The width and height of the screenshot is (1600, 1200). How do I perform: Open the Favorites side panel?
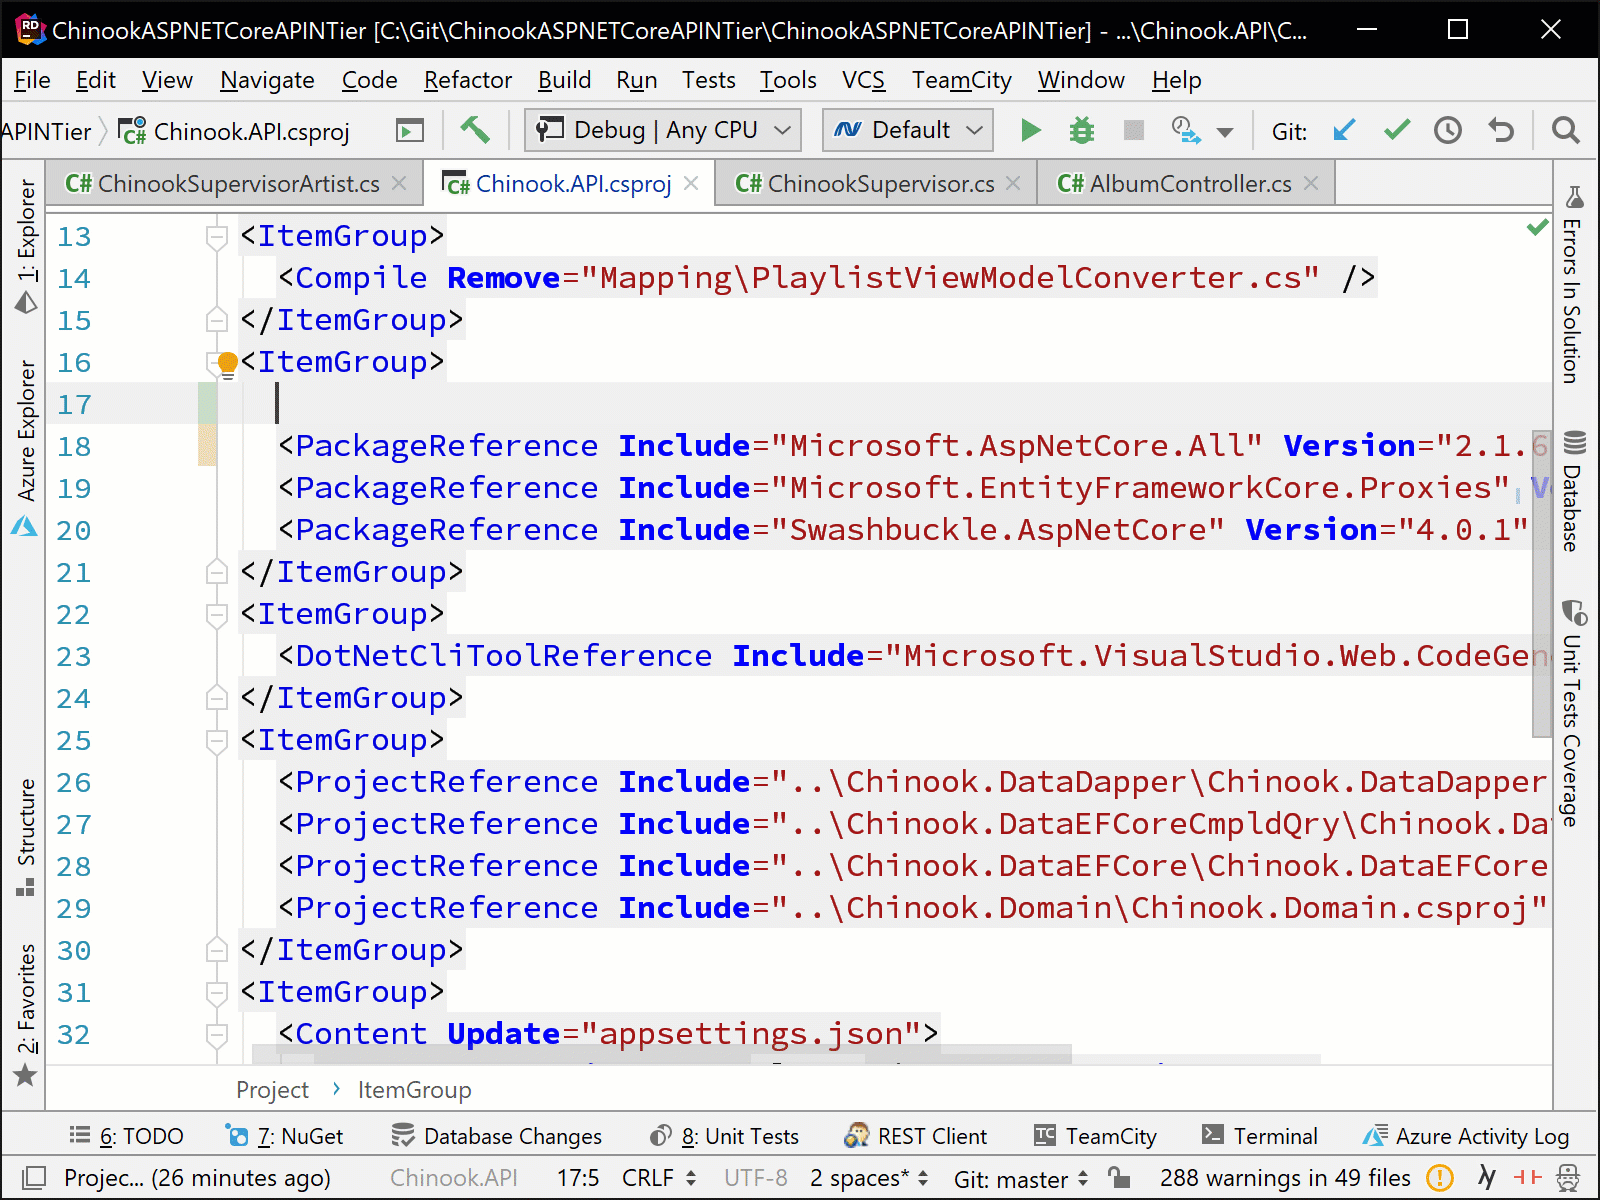[x=25, y=1015]
